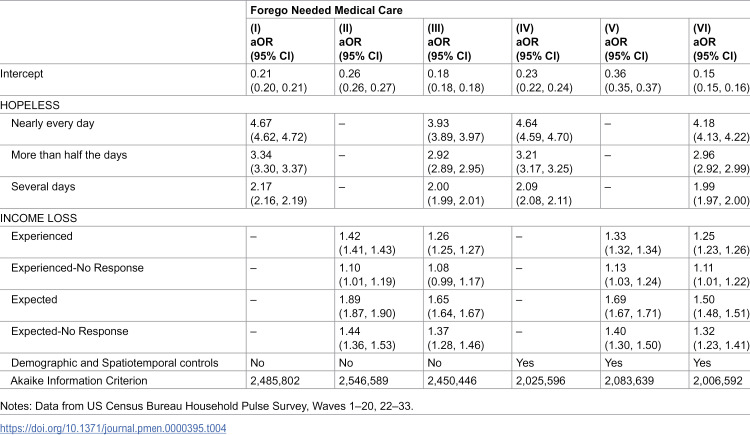Click the 'Experienced-No Response' row label
The width and height of the screenshot is (750, 435).
coord(77,268)
